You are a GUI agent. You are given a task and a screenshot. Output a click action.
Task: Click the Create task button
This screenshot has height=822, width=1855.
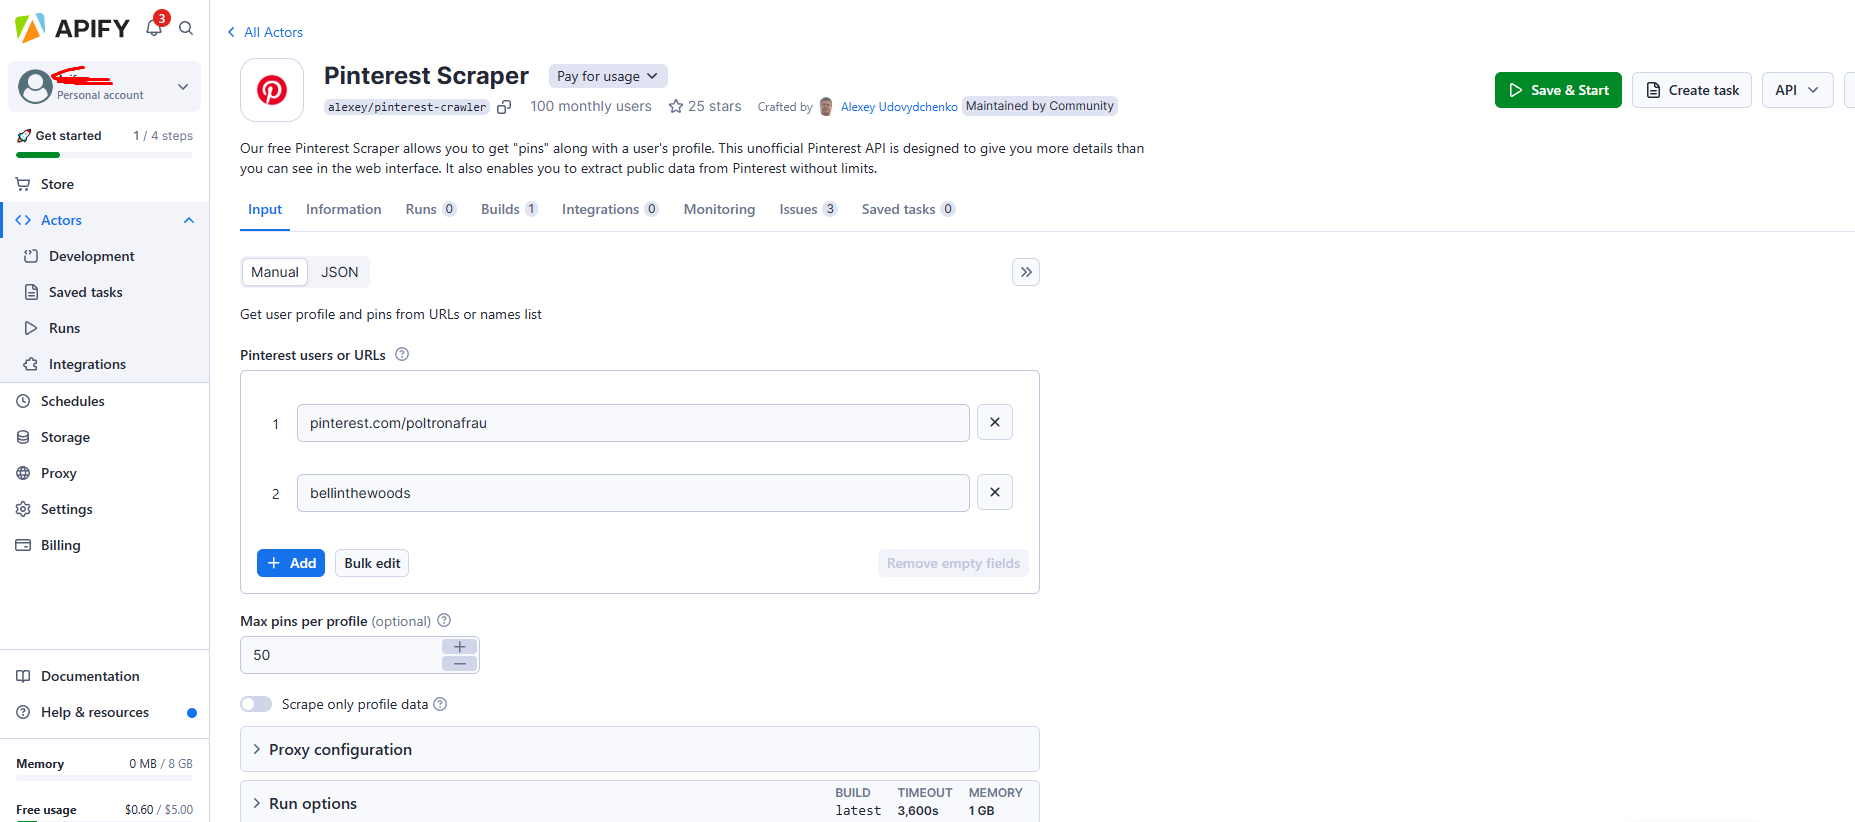[x=1692, y=90]
